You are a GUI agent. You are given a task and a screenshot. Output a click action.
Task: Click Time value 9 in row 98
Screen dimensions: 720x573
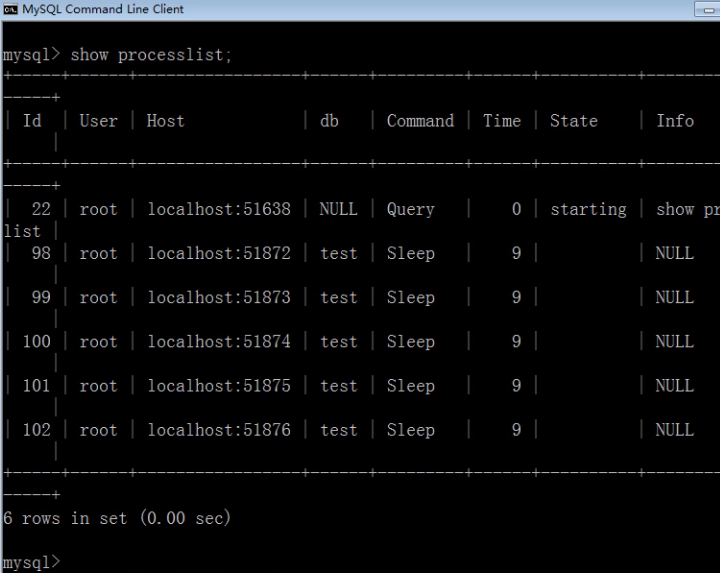517,253
